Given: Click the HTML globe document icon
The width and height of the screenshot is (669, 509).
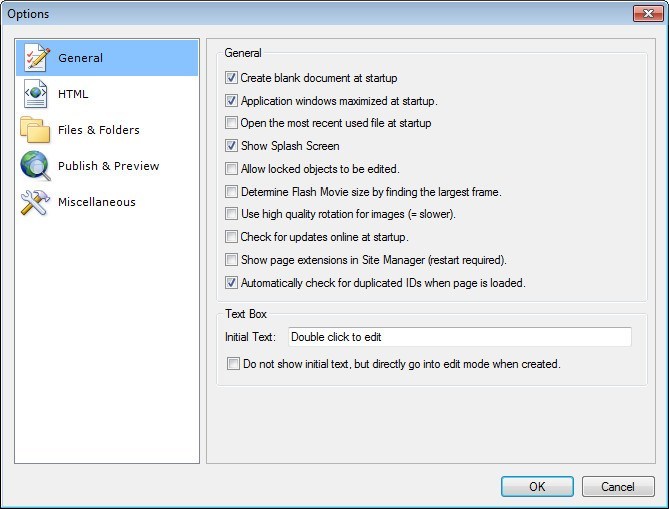Looking at the screenshot, I should pyautogui.click(x=35, y=94).
